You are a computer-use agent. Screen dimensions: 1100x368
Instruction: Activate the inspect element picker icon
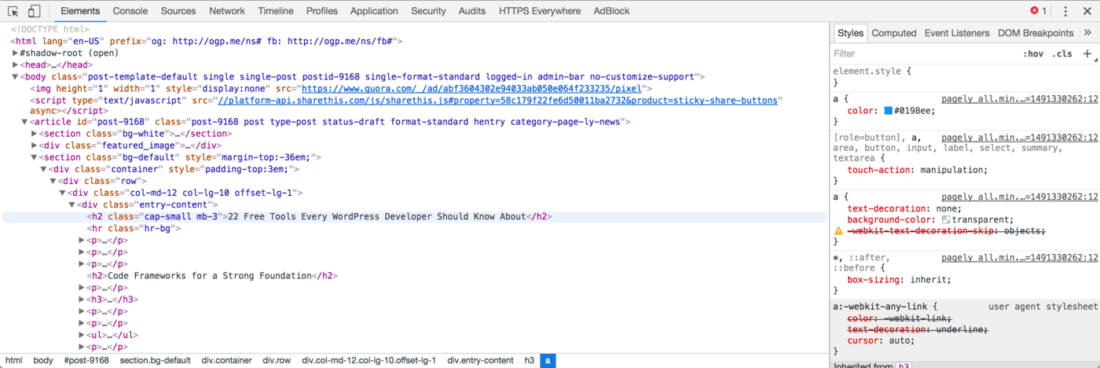pyautogui.click(x=13, y=11)
